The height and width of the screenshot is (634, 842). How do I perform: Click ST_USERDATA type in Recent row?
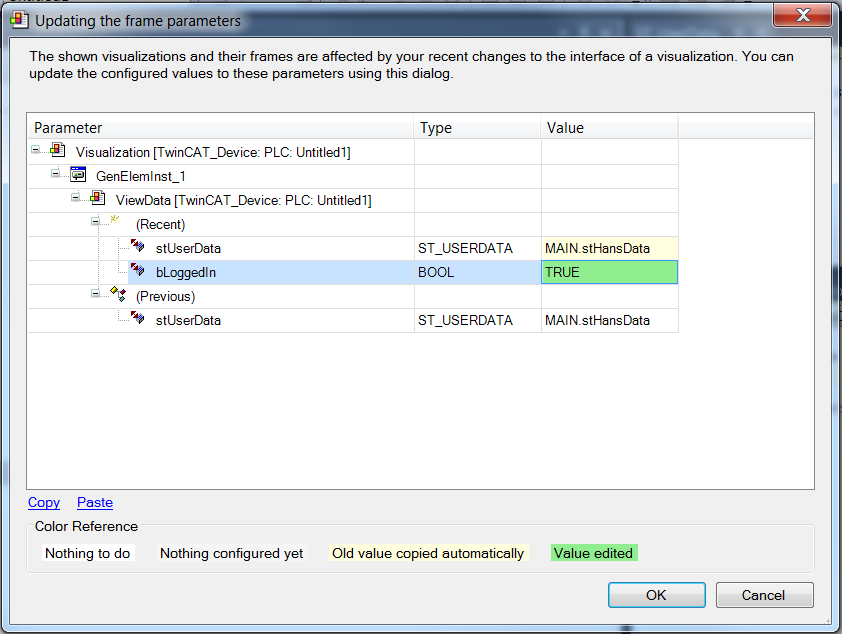477,249
